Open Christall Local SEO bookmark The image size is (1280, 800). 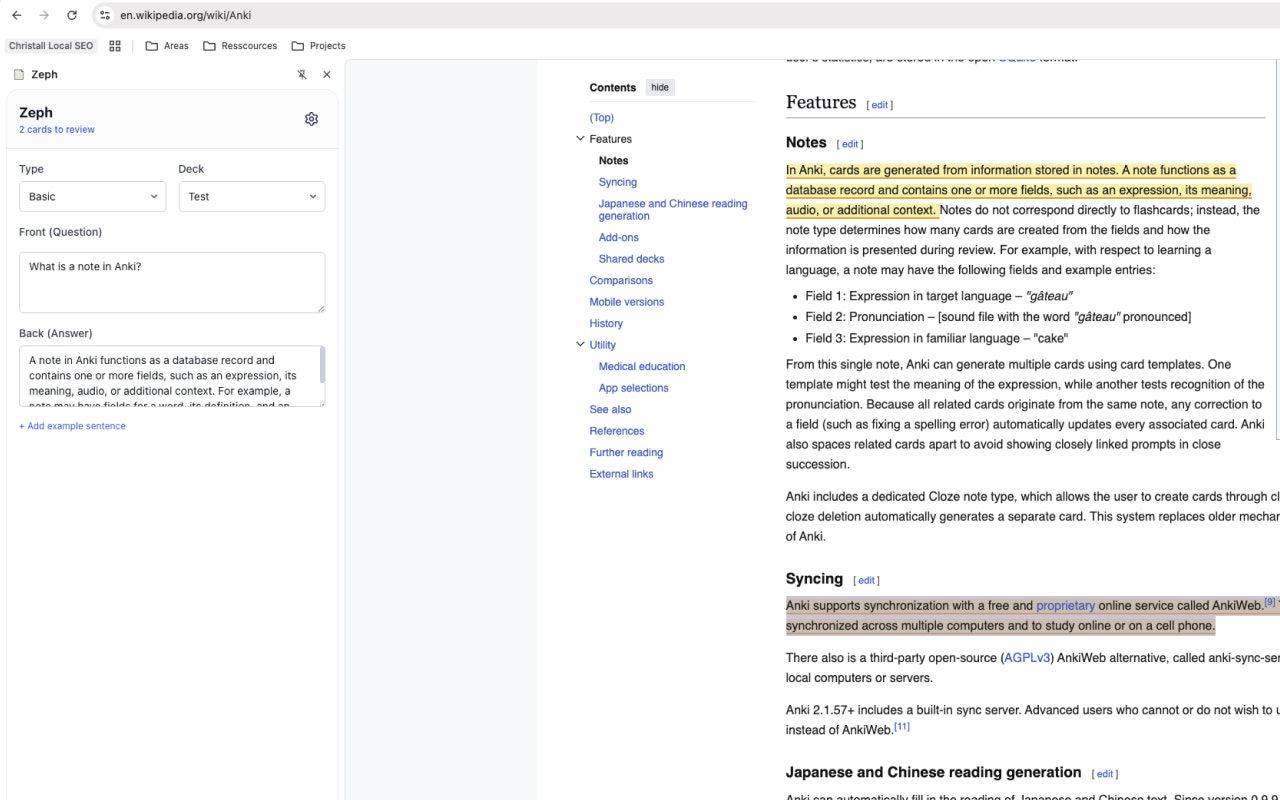pos(51,46)
